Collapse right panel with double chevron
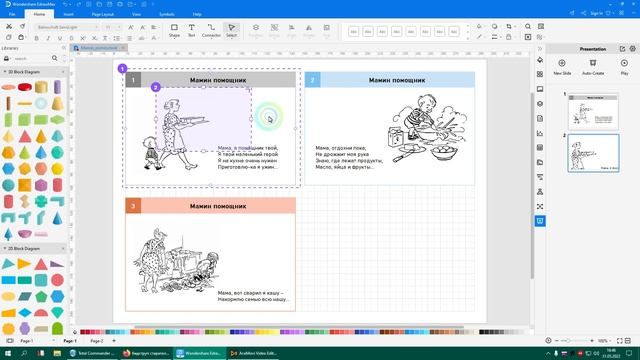The image size is (640, 360). coord(540,49)
